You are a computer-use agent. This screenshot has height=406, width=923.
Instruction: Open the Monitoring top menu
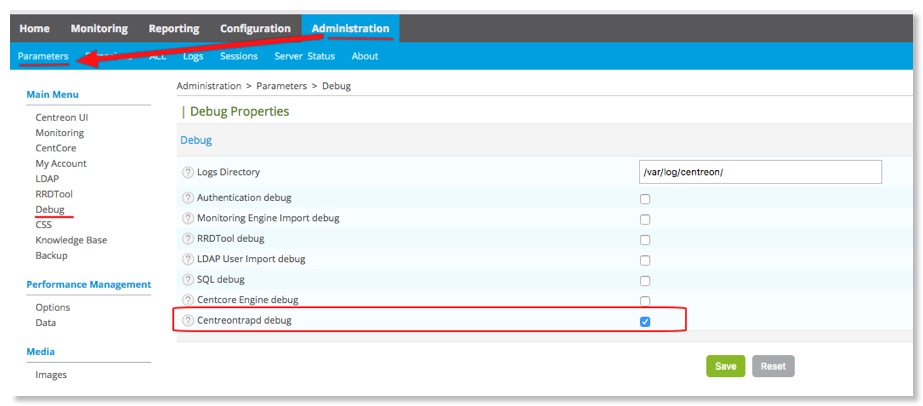coord(98,29)
